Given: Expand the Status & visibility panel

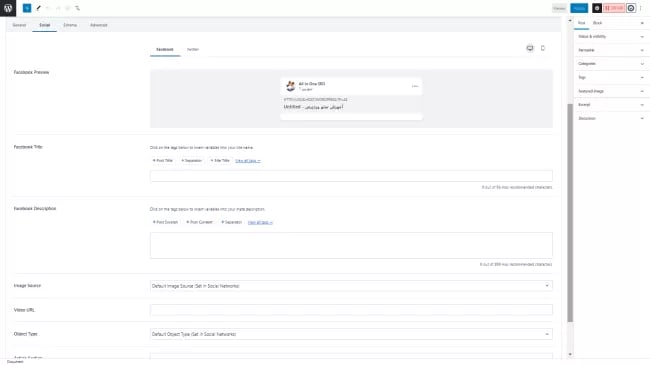Looking at the screenshot, I should tap(611, 36).
